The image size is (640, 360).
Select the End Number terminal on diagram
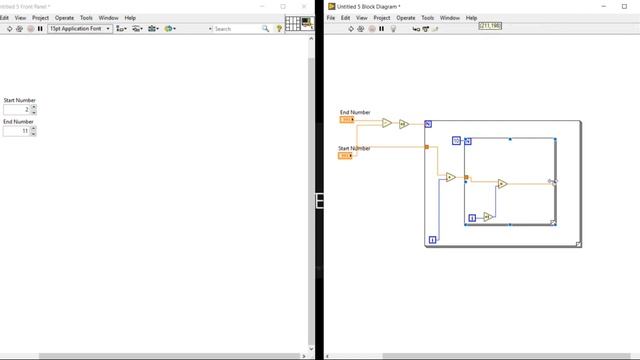coord(347,120)
